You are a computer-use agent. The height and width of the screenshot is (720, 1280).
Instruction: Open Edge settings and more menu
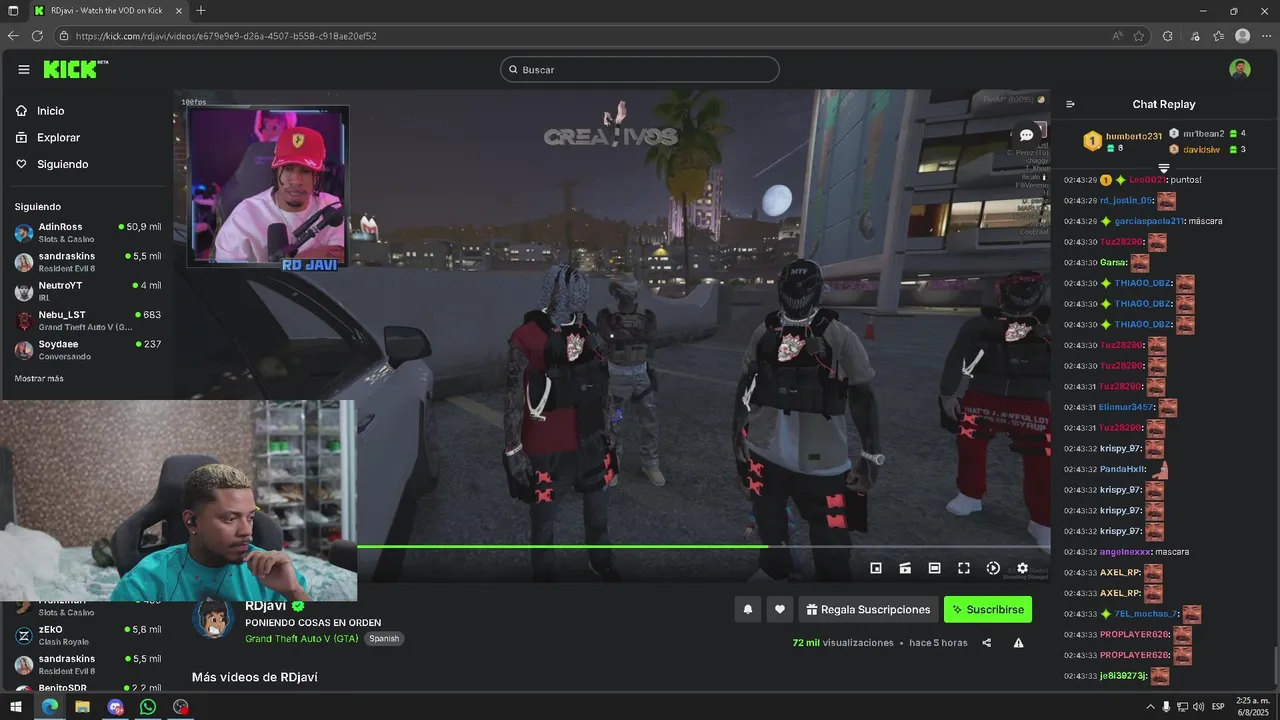1266,36
